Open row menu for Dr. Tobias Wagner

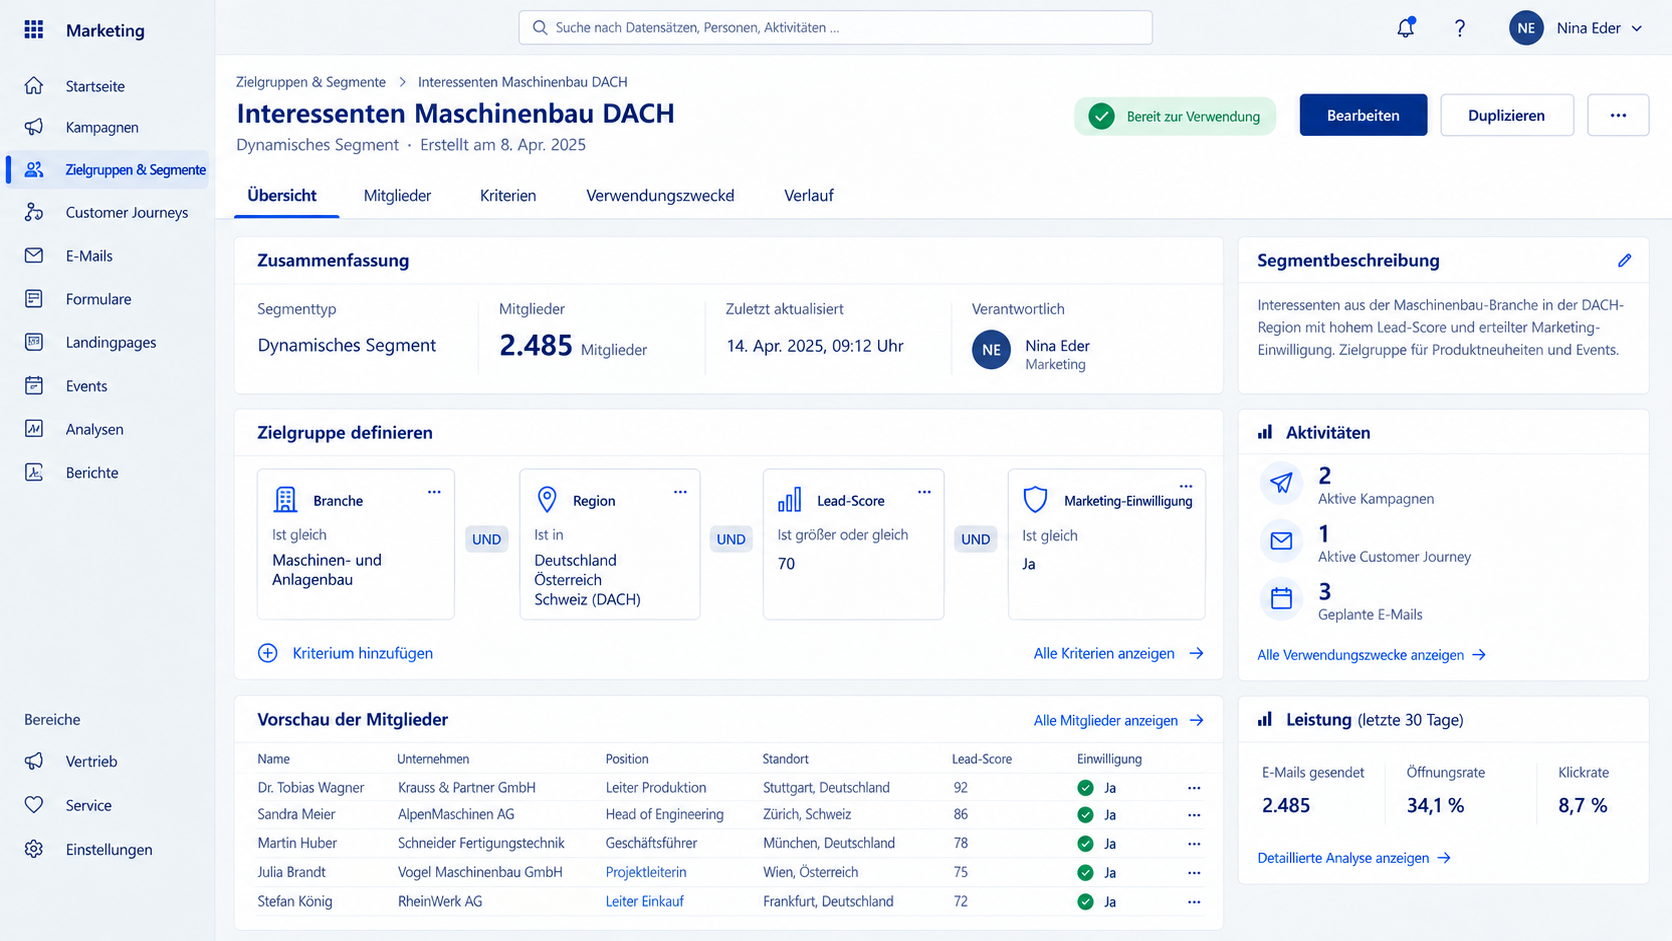[x=1194, y=788]
